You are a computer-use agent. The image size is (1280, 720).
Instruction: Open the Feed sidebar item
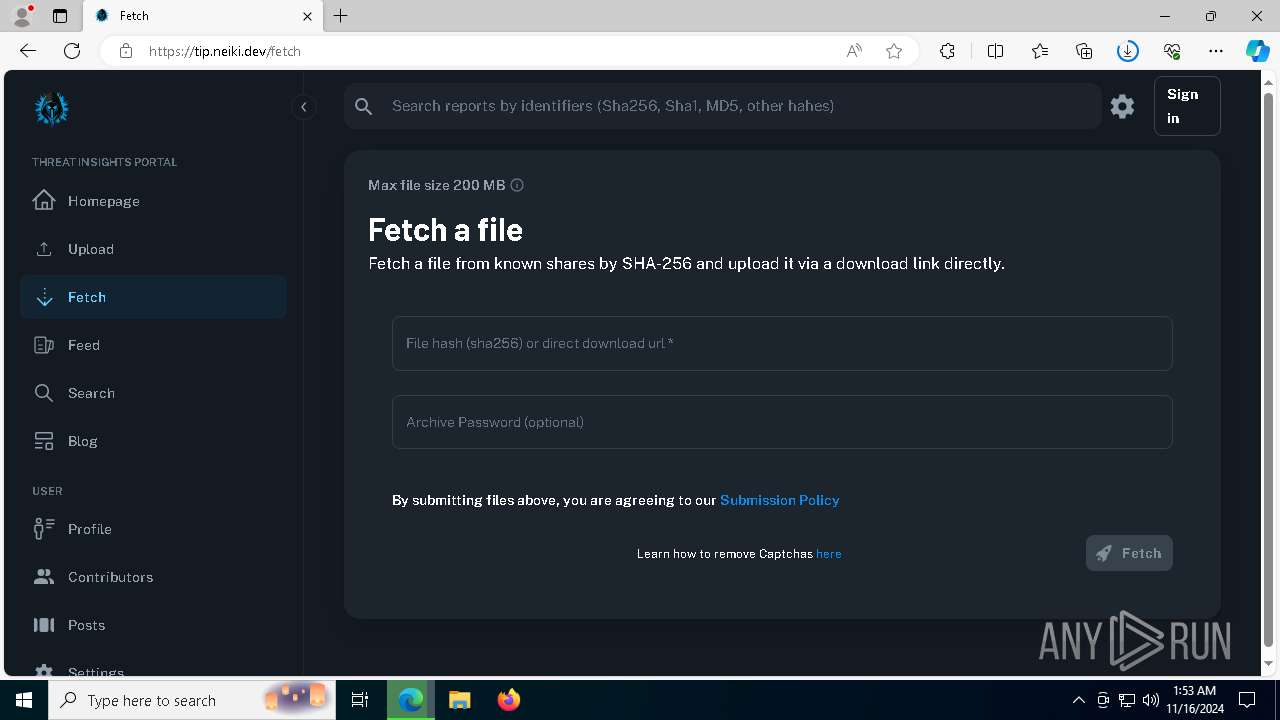[x=153, y=345]
